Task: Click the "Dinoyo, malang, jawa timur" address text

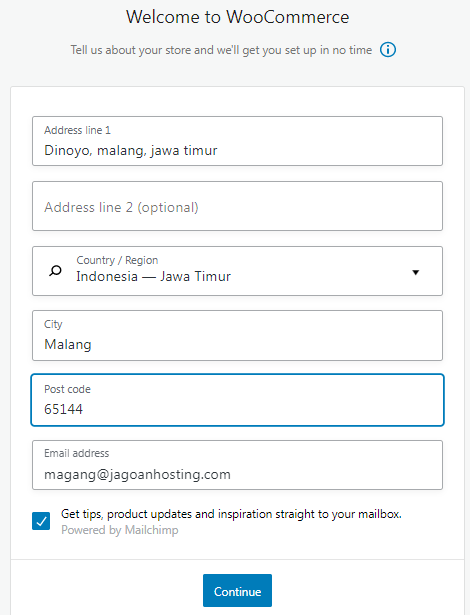Action: coord(131,151)
